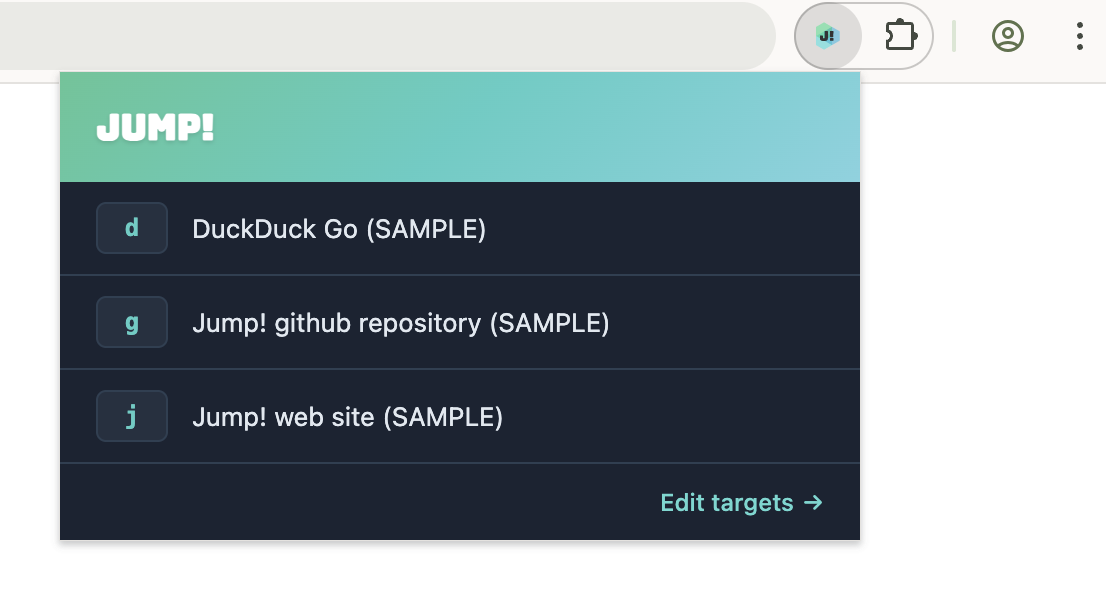The width and height of the screenshot is (1106, 614).
Task: Click the 'j' shortcut key badge
Action: [131, 416]
